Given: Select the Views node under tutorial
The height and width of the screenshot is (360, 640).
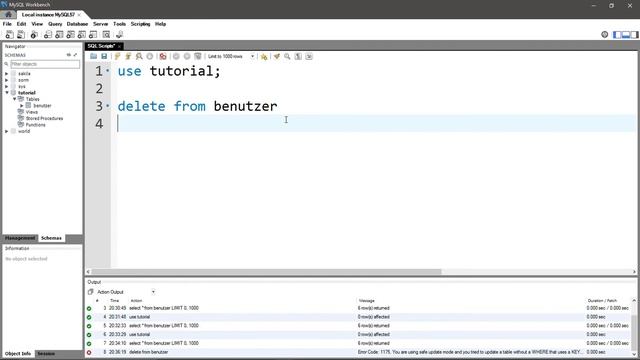Looking at the screenshot, I should pos(31,112).
